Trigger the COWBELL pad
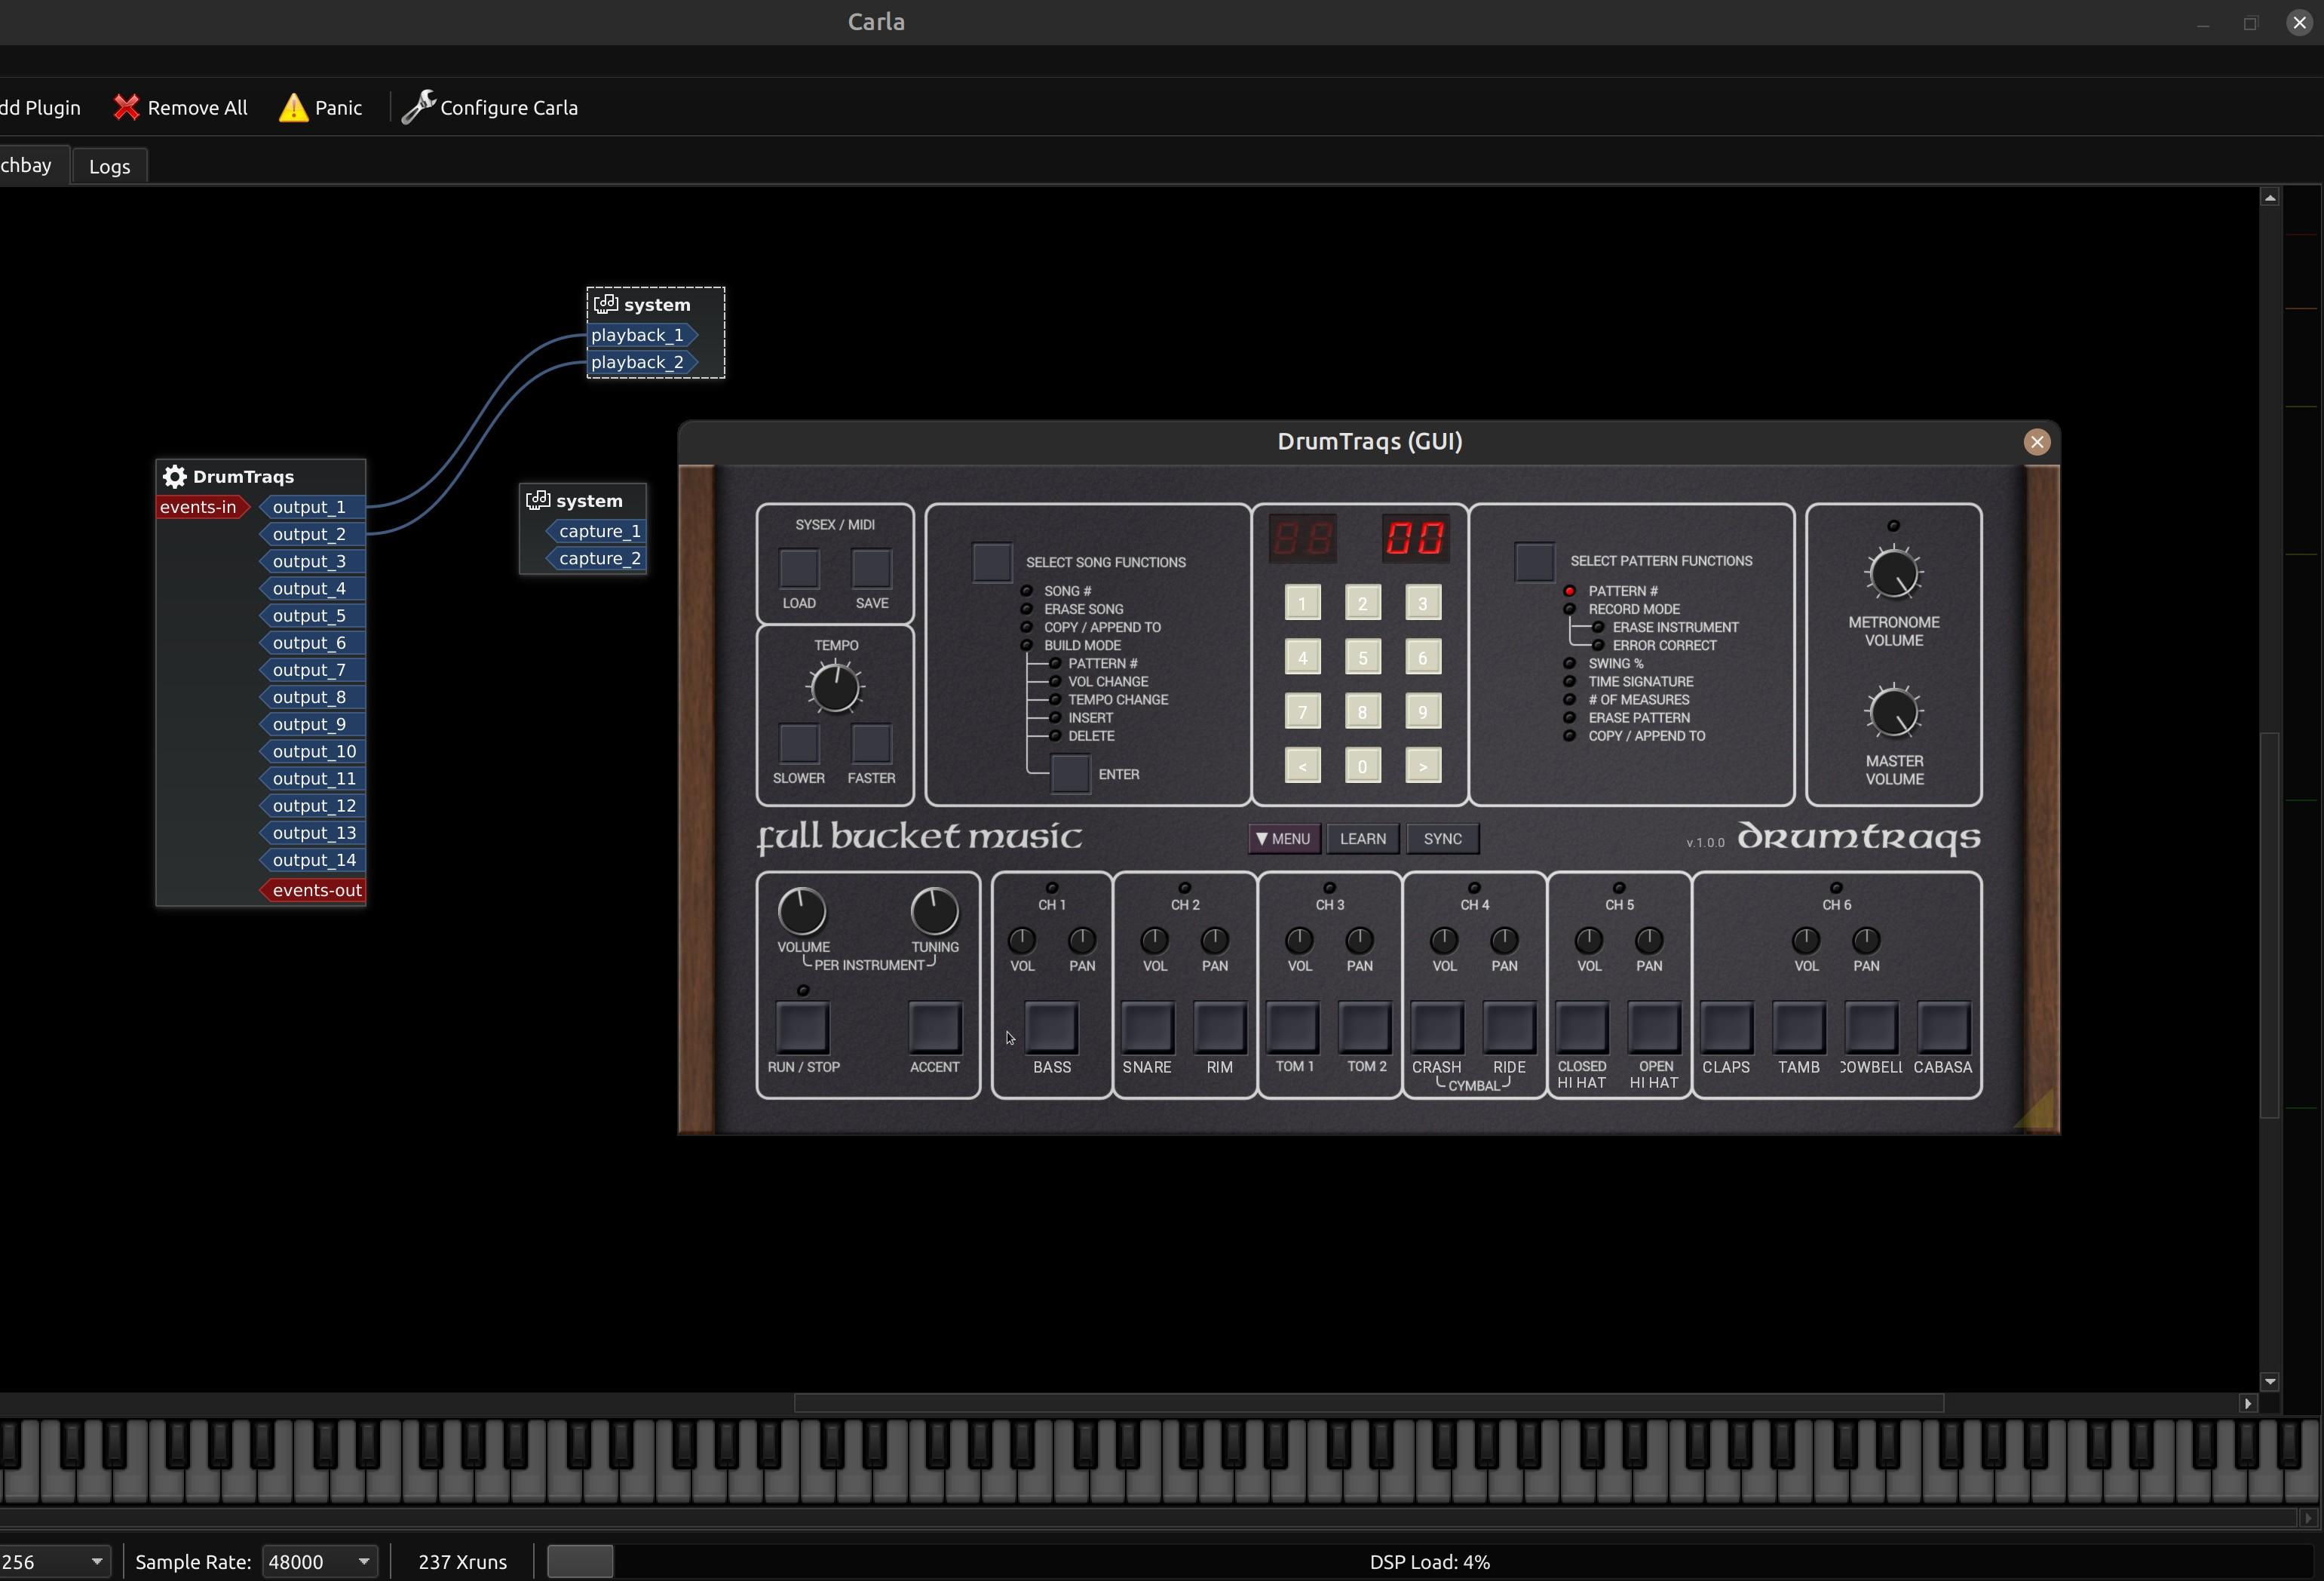Viewport: 2324px width, 1581px height. pos(1871,1027)
